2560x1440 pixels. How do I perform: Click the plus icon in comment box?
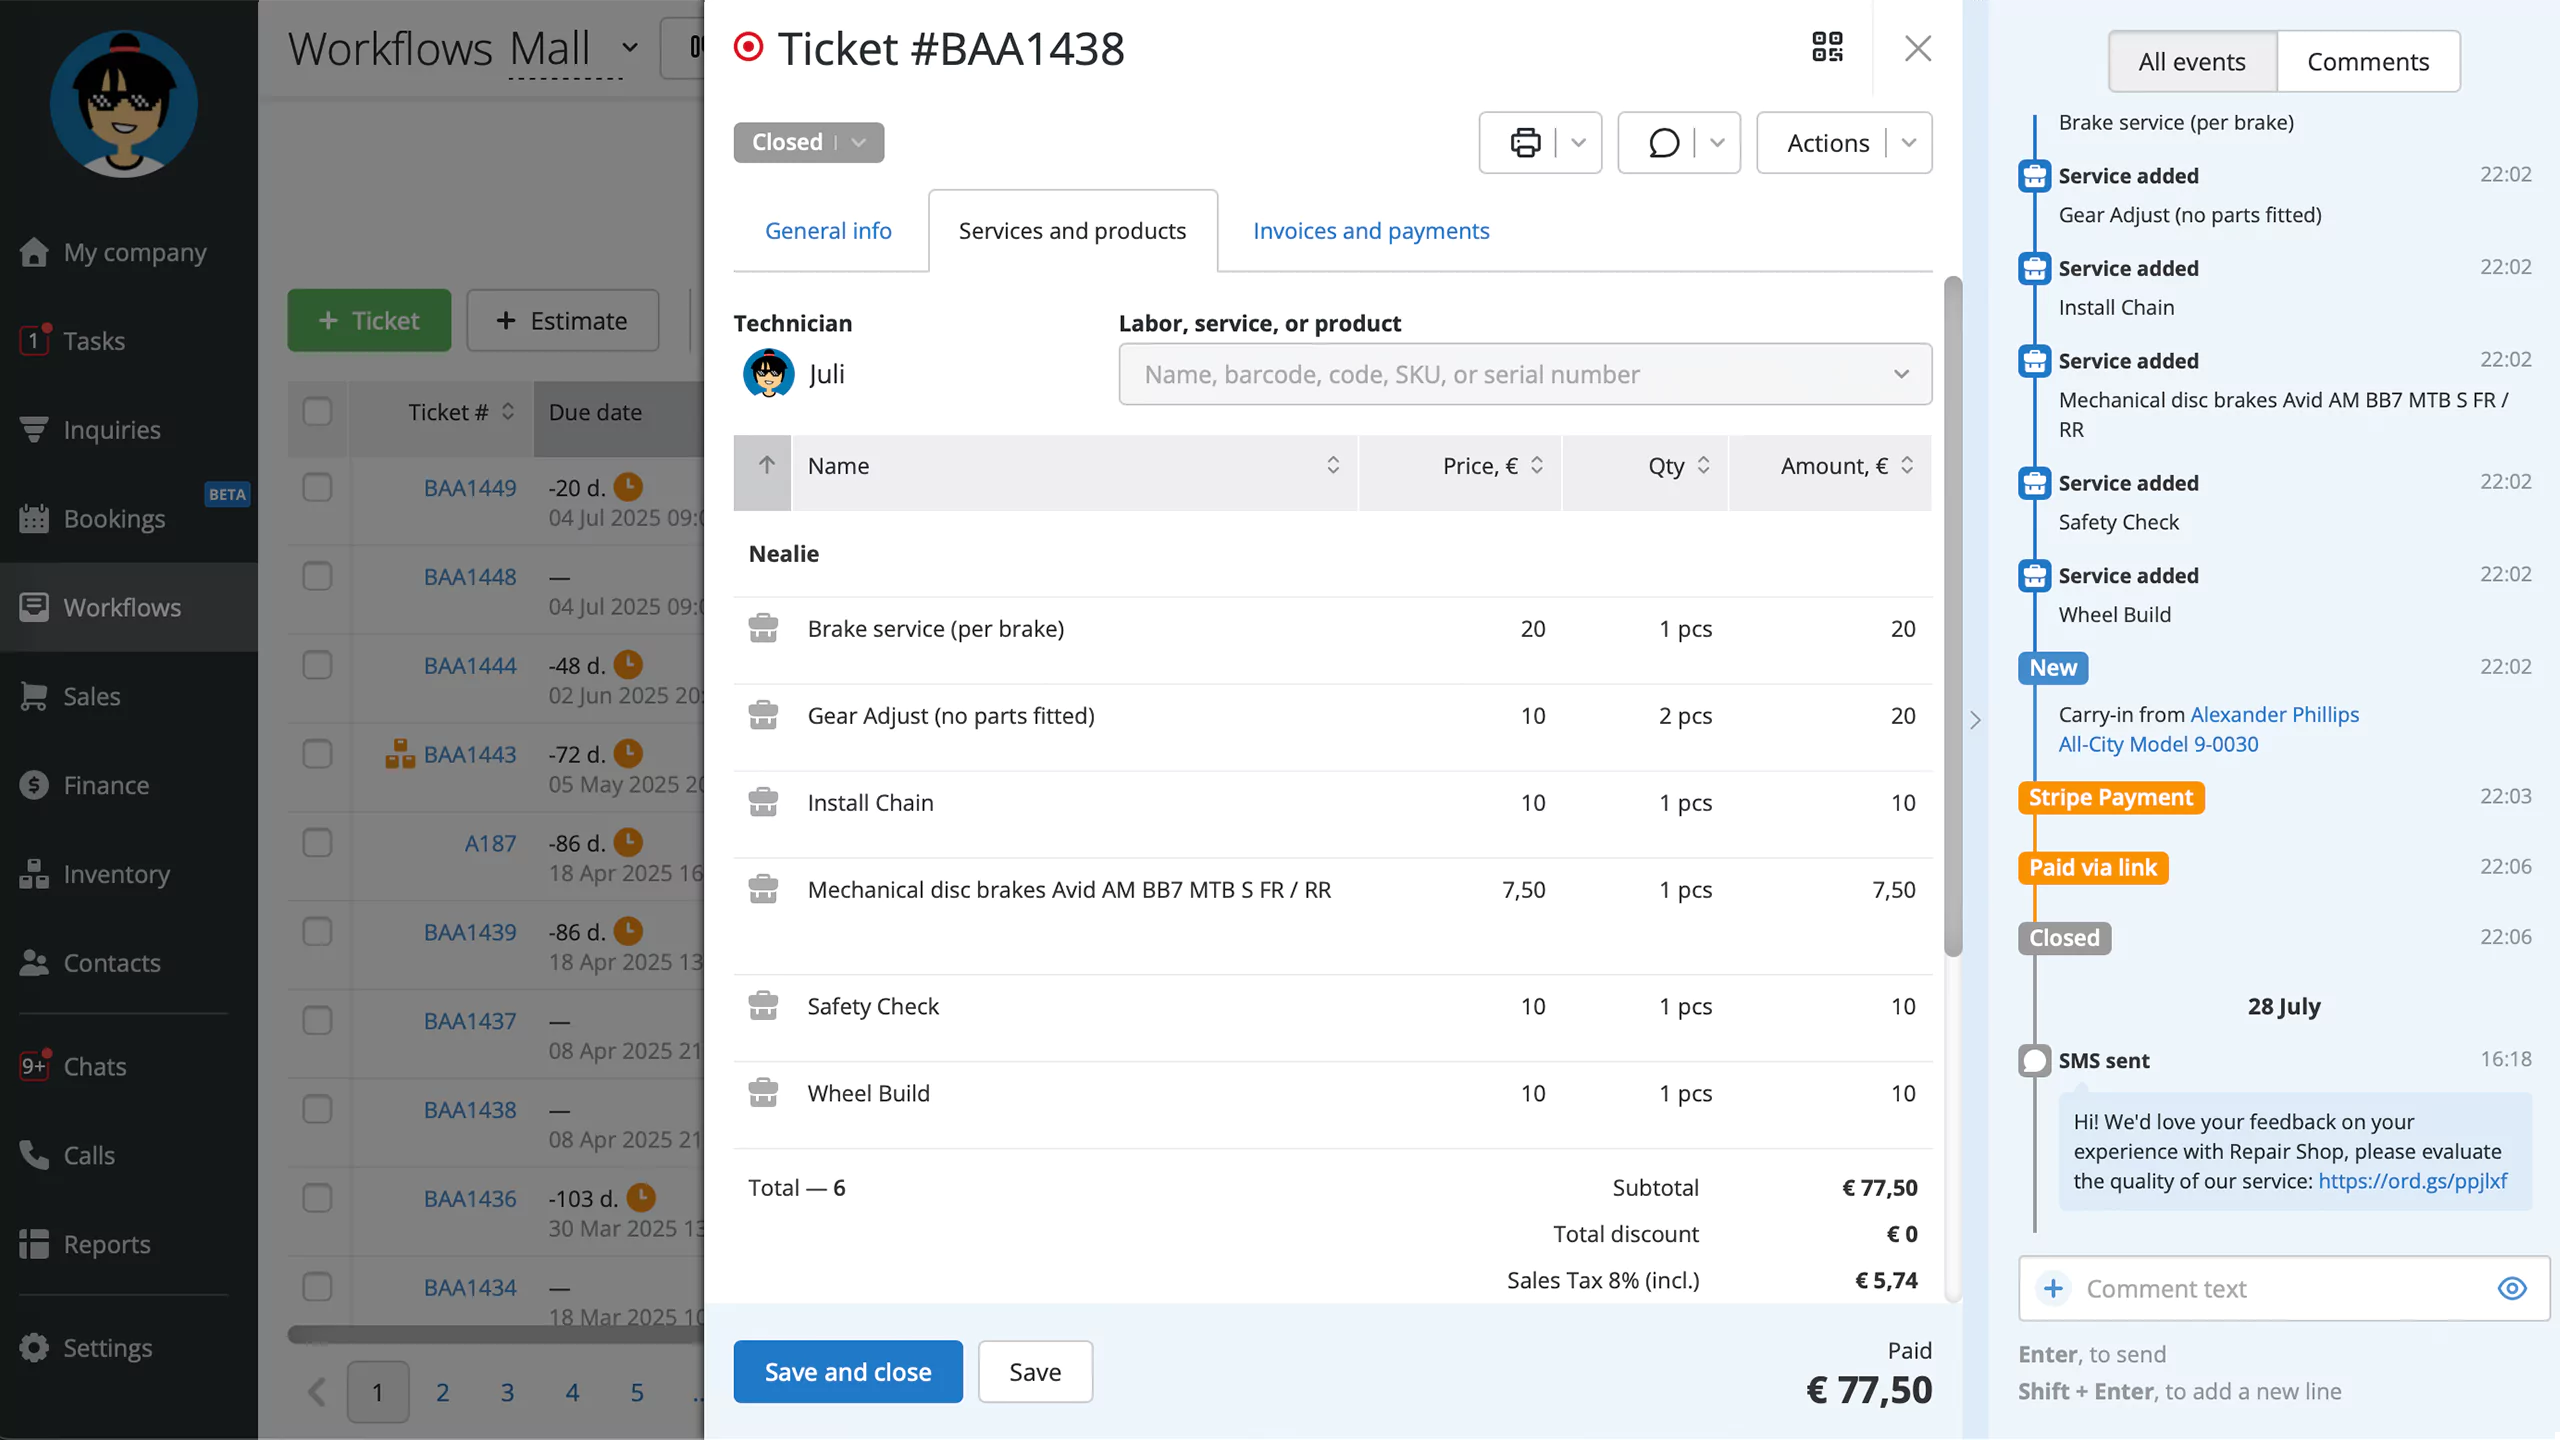point(2053,1288)
